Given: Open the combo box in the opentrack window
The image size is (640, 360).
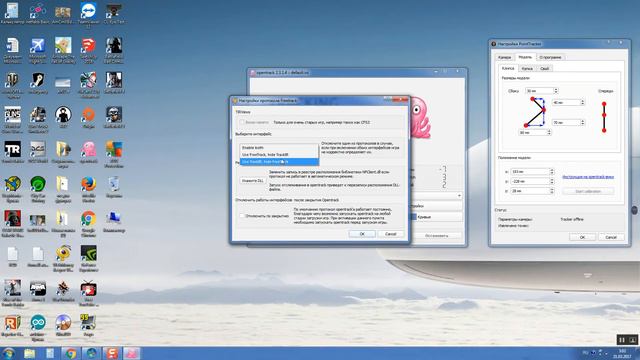Looking at the screenshot, I should 437,196.
